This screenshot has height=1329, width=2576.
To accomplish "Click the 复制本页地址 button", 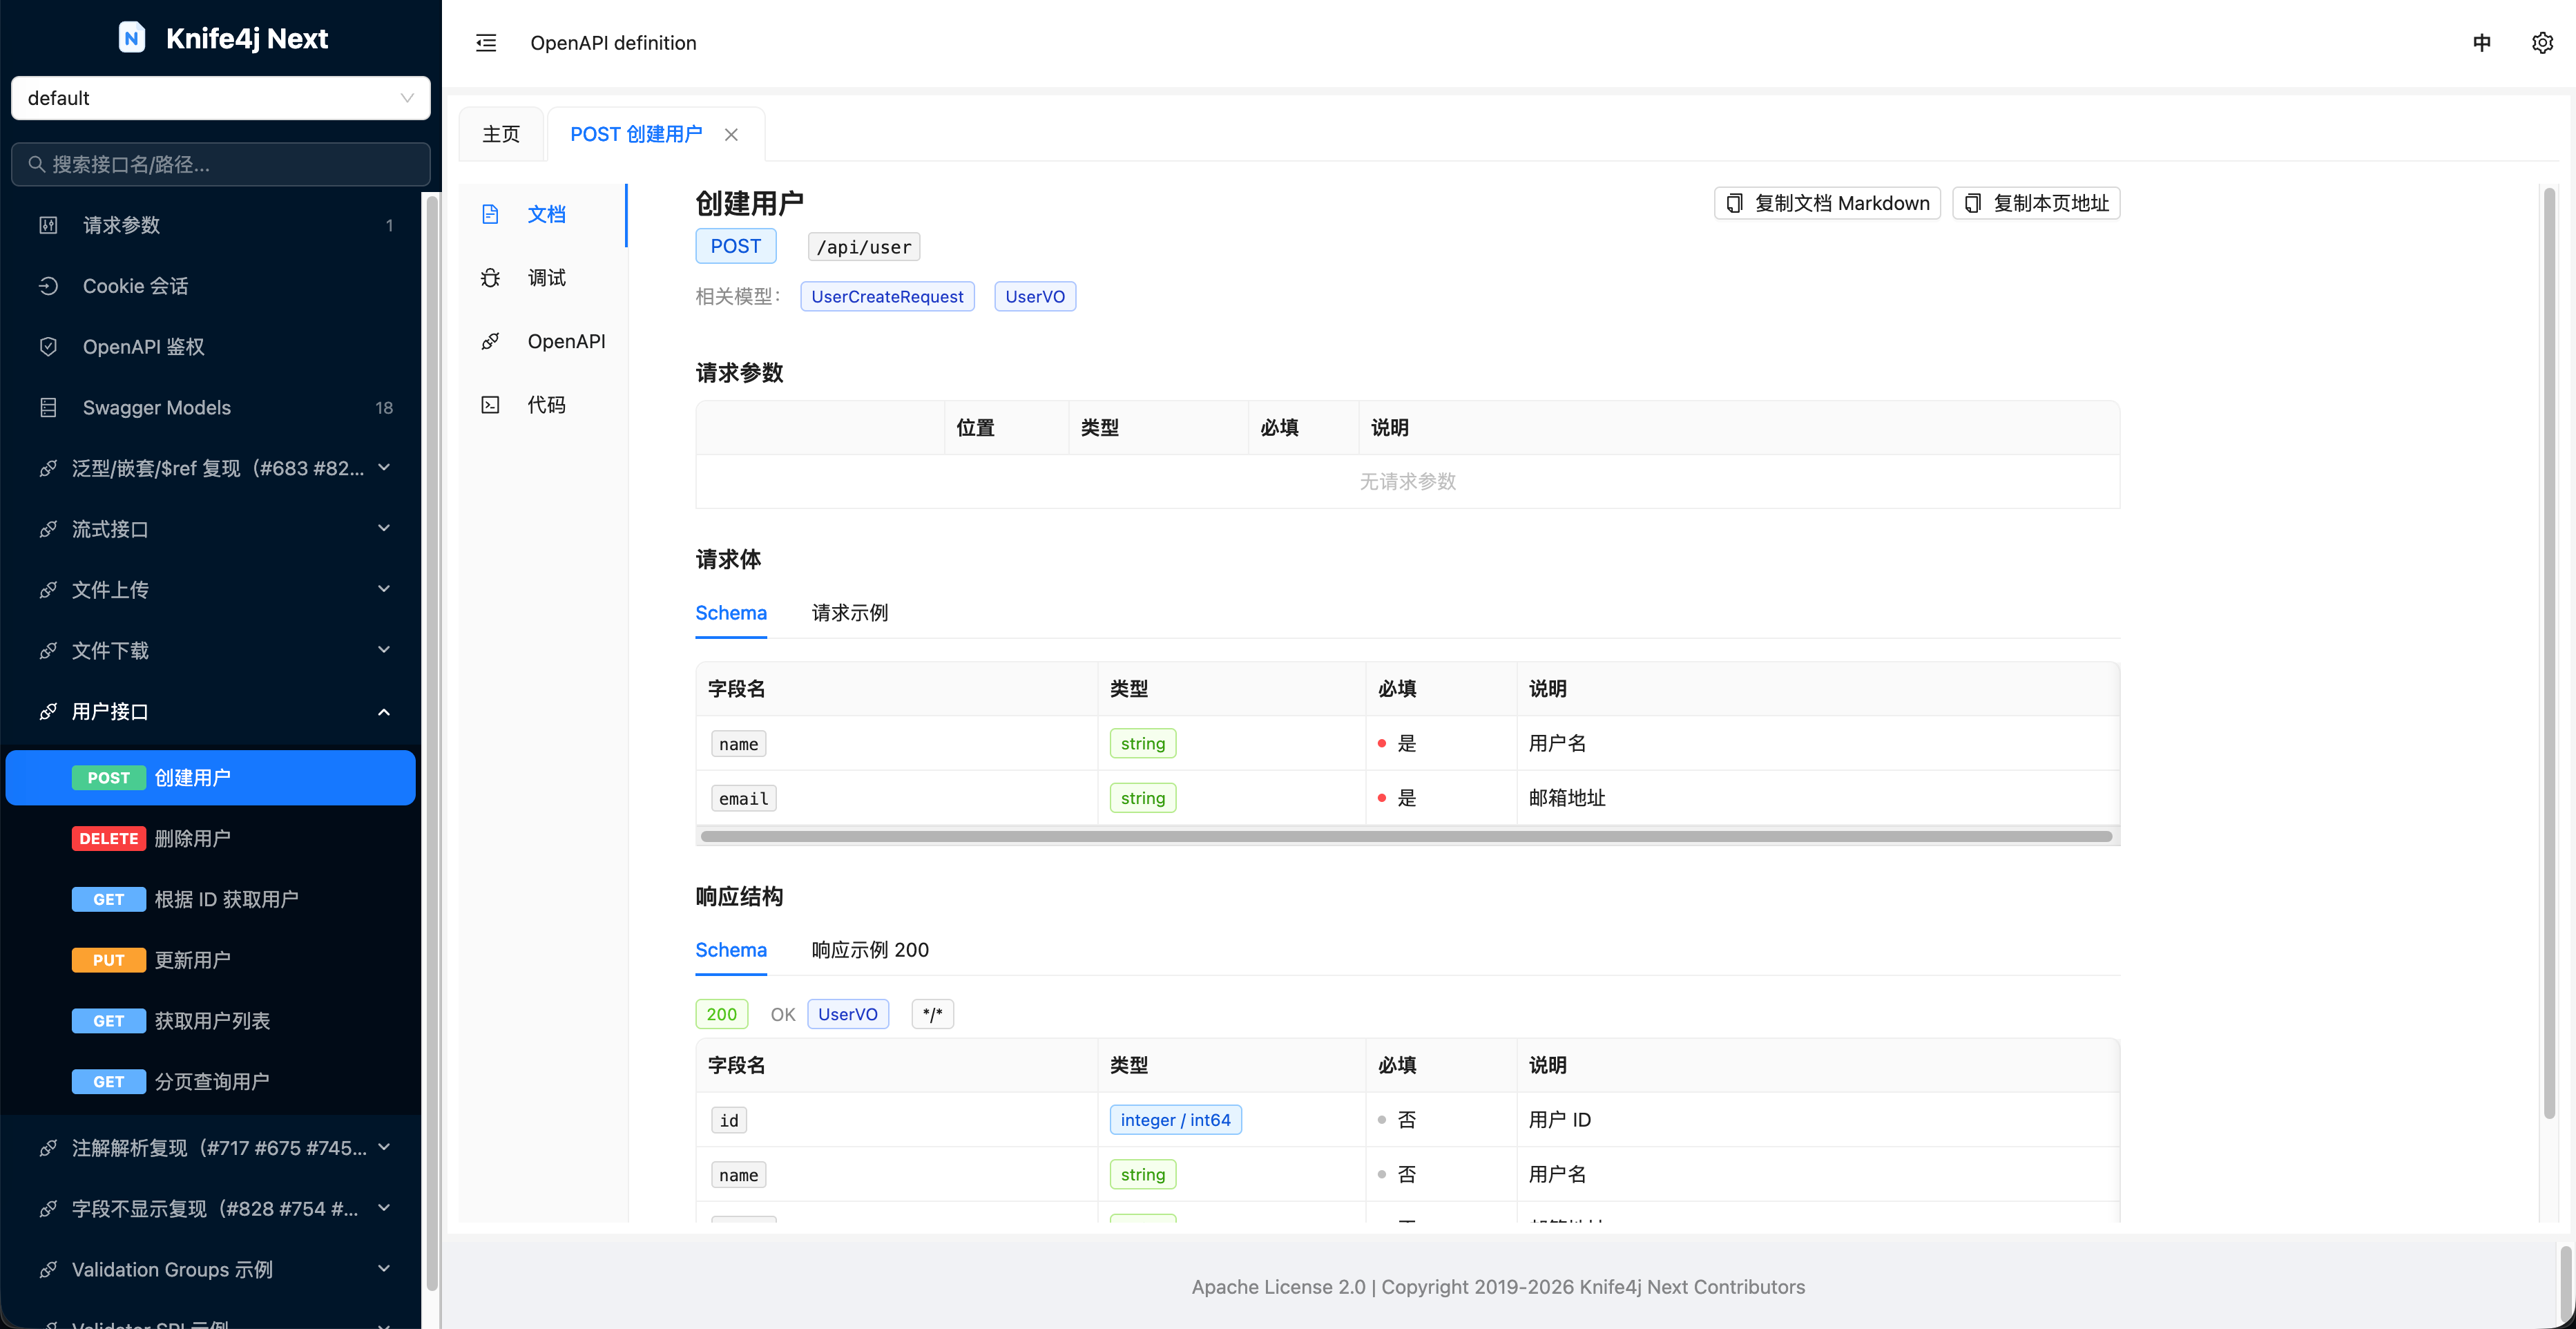I will 2036,203.
